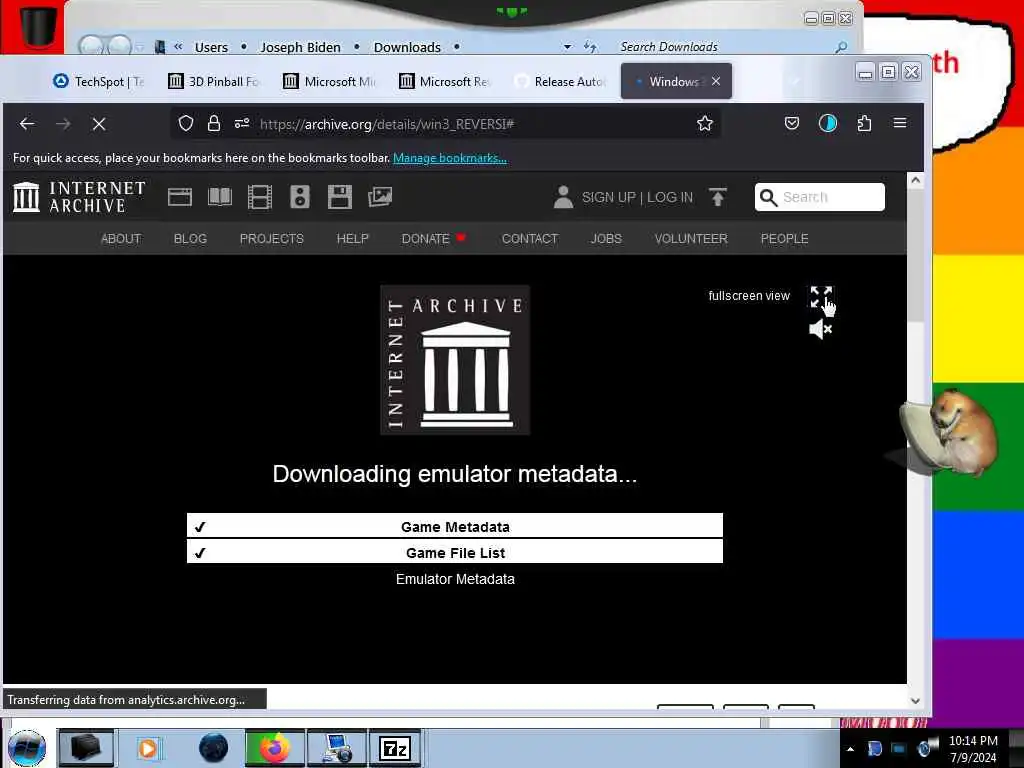Click the page scrollbar down arrow
This screenshot has width=1024, height=768.
(916, 701)
